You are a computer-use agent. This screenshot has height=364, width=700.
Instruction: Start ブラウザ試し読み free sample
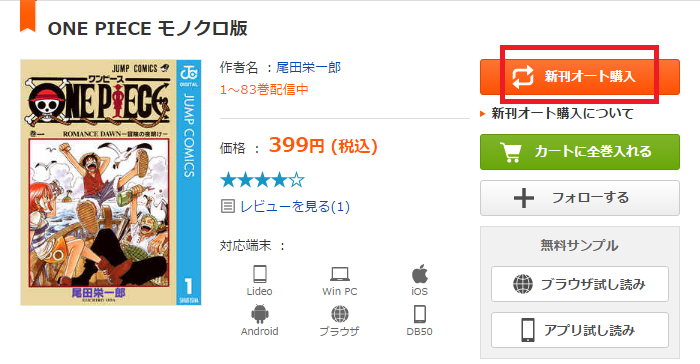[x=579, y=284]
